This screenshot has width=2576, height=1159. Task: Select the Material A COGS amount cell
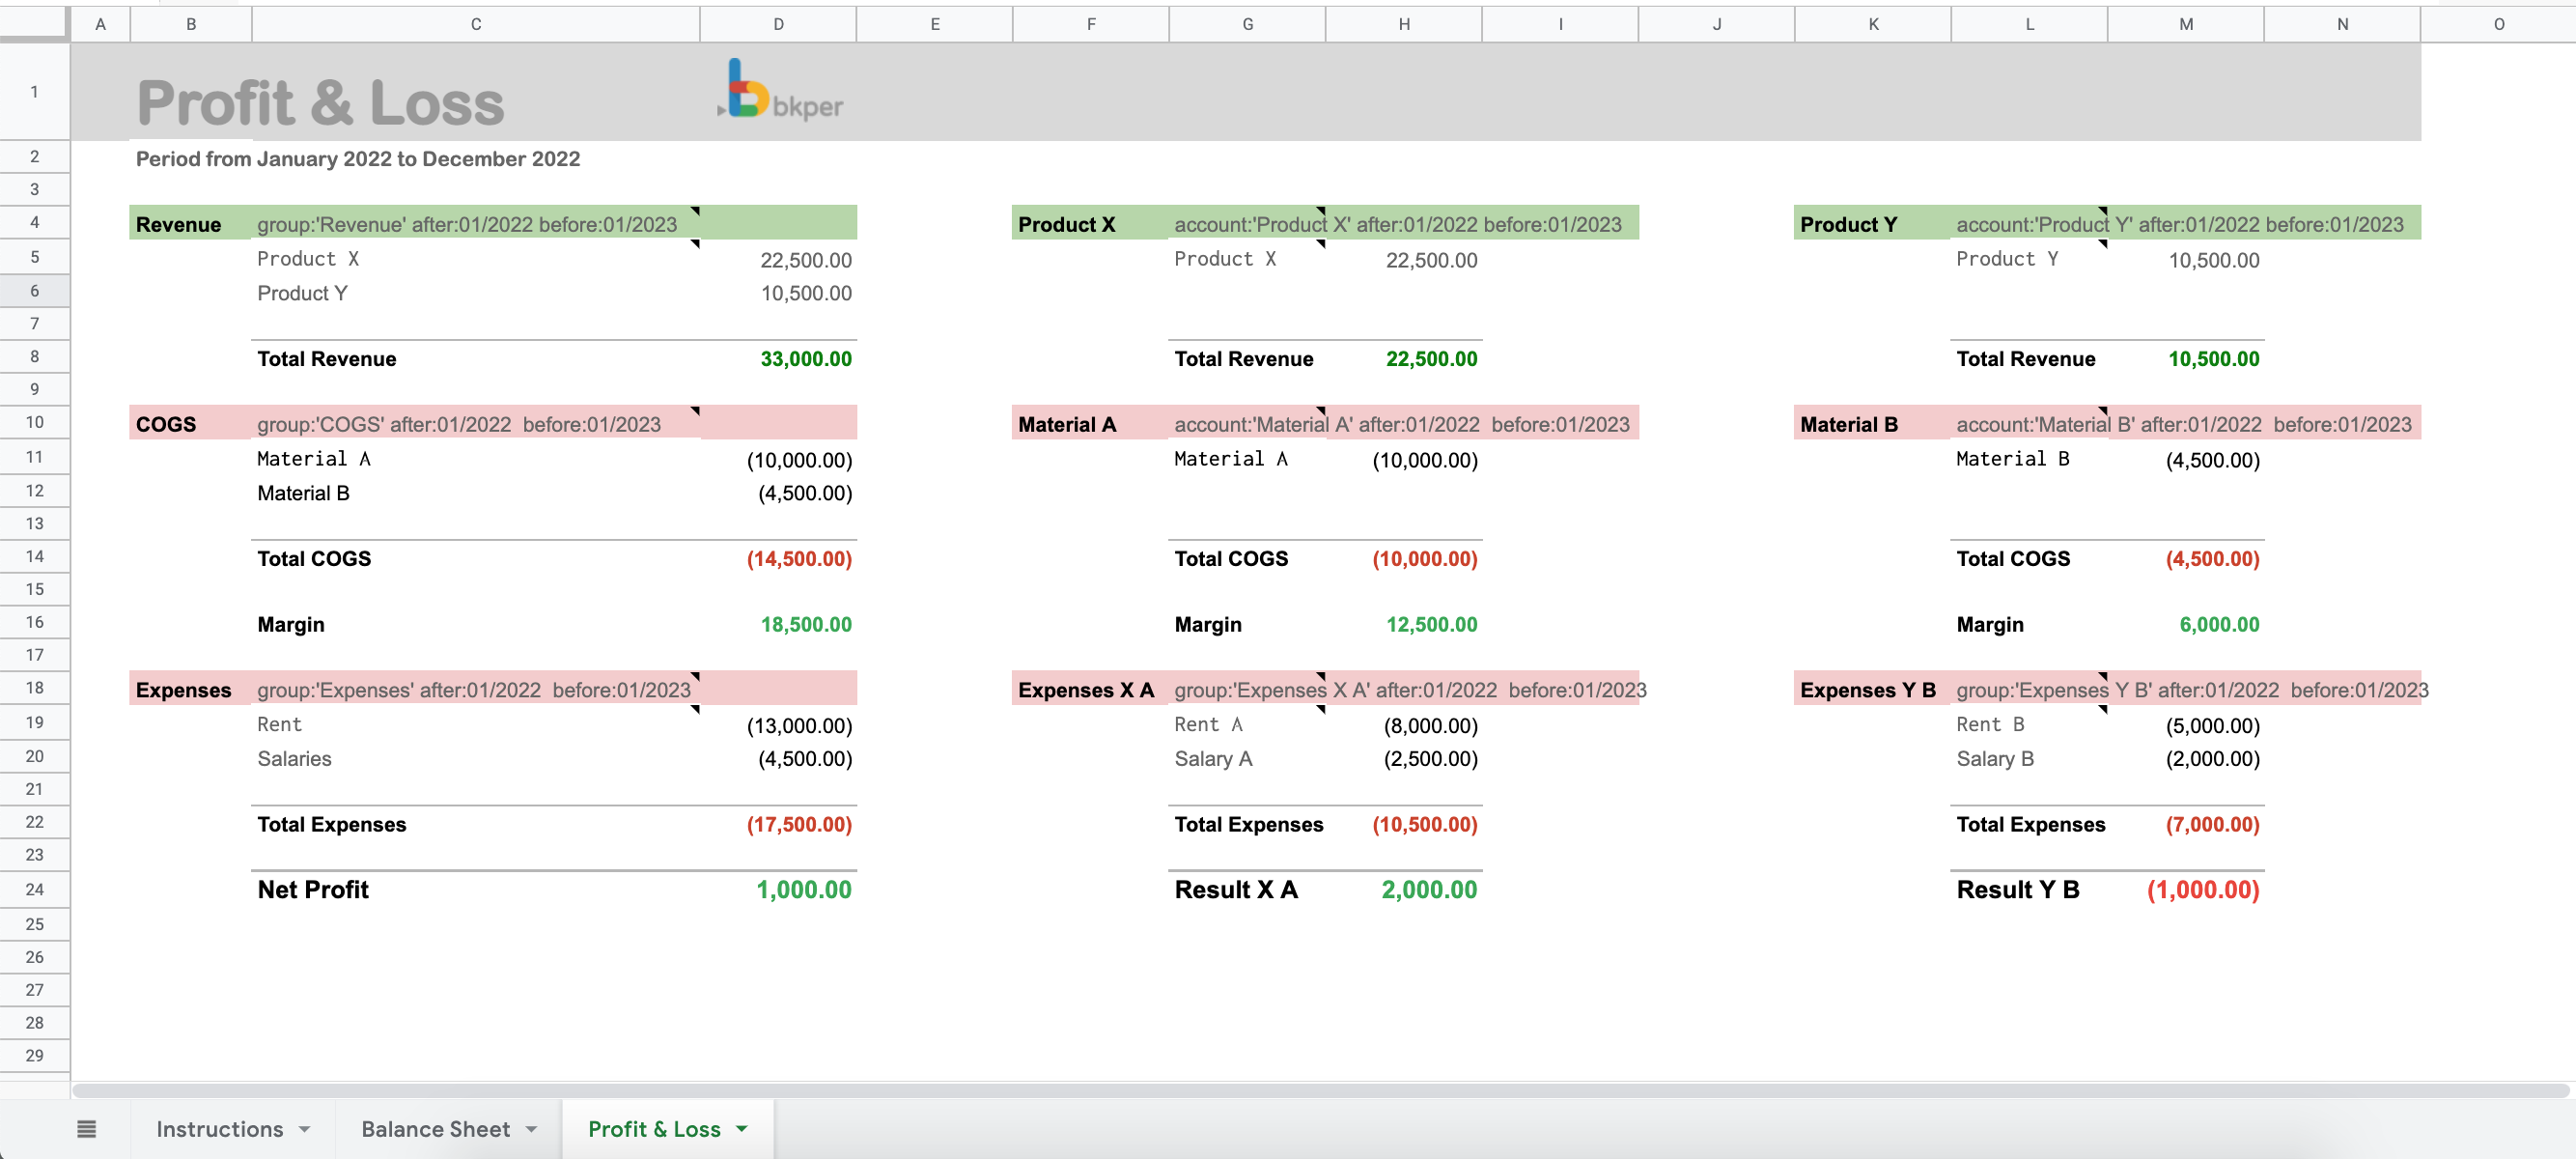(x=799, y=460)
